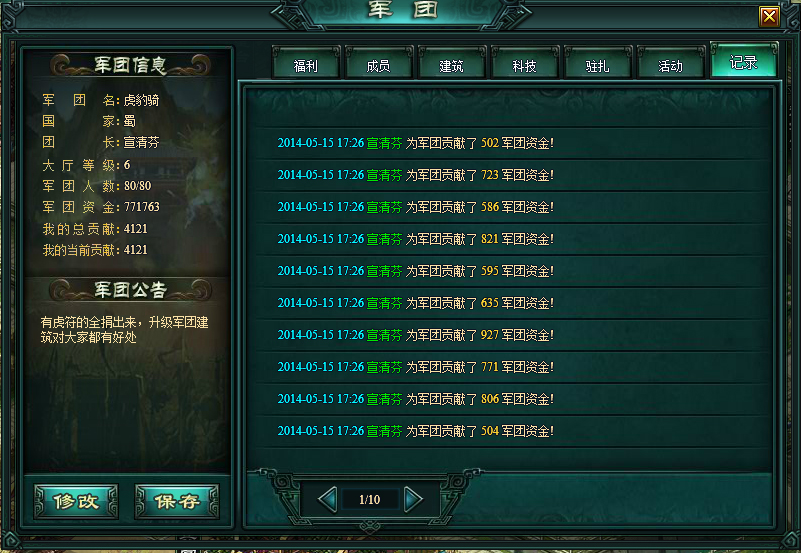Click the 保存 button
801x553 pixels.
click(x=177, y=501)
